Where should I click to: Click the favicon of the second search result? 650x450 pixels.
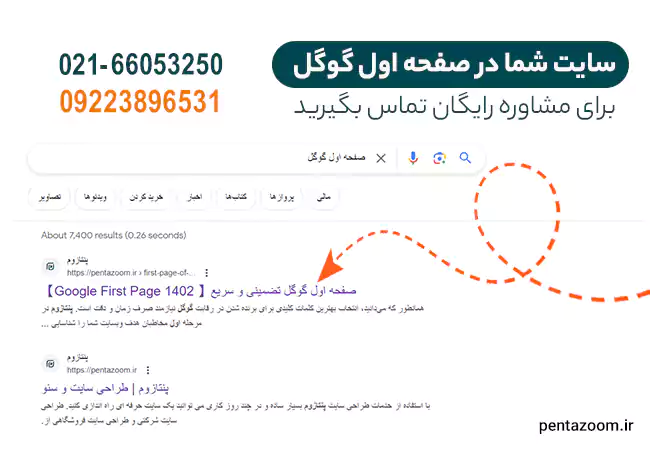[51, 364]
